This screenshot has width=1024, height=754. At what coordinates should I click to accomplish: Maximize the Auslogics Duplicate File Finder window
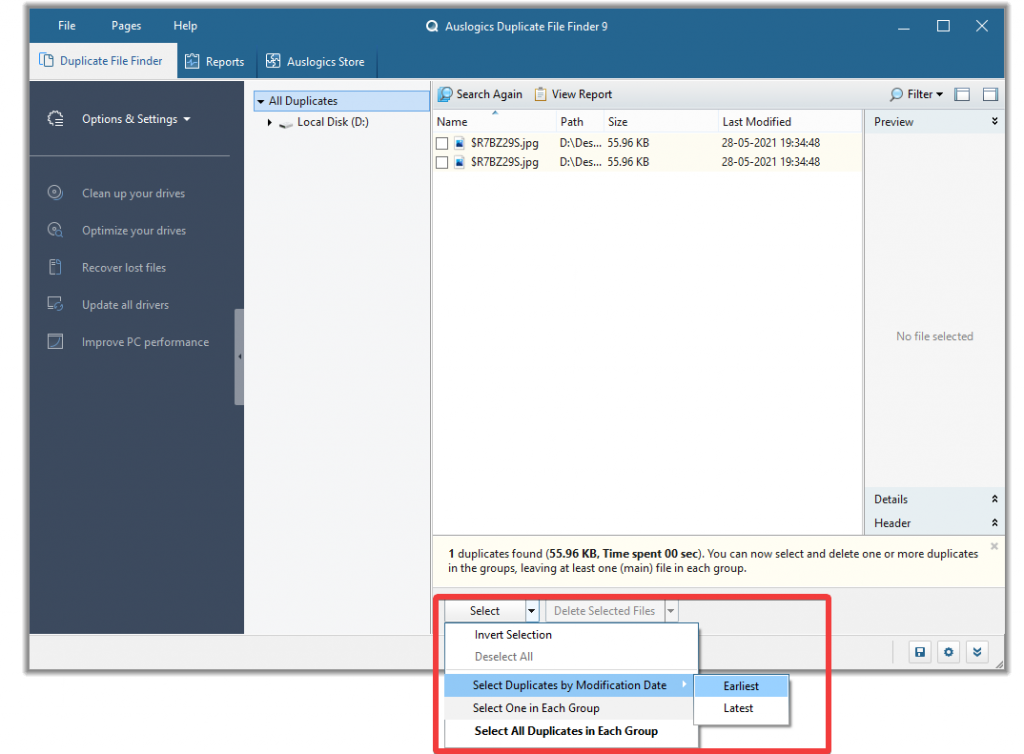pyautogui.click(x=943, y=26)
